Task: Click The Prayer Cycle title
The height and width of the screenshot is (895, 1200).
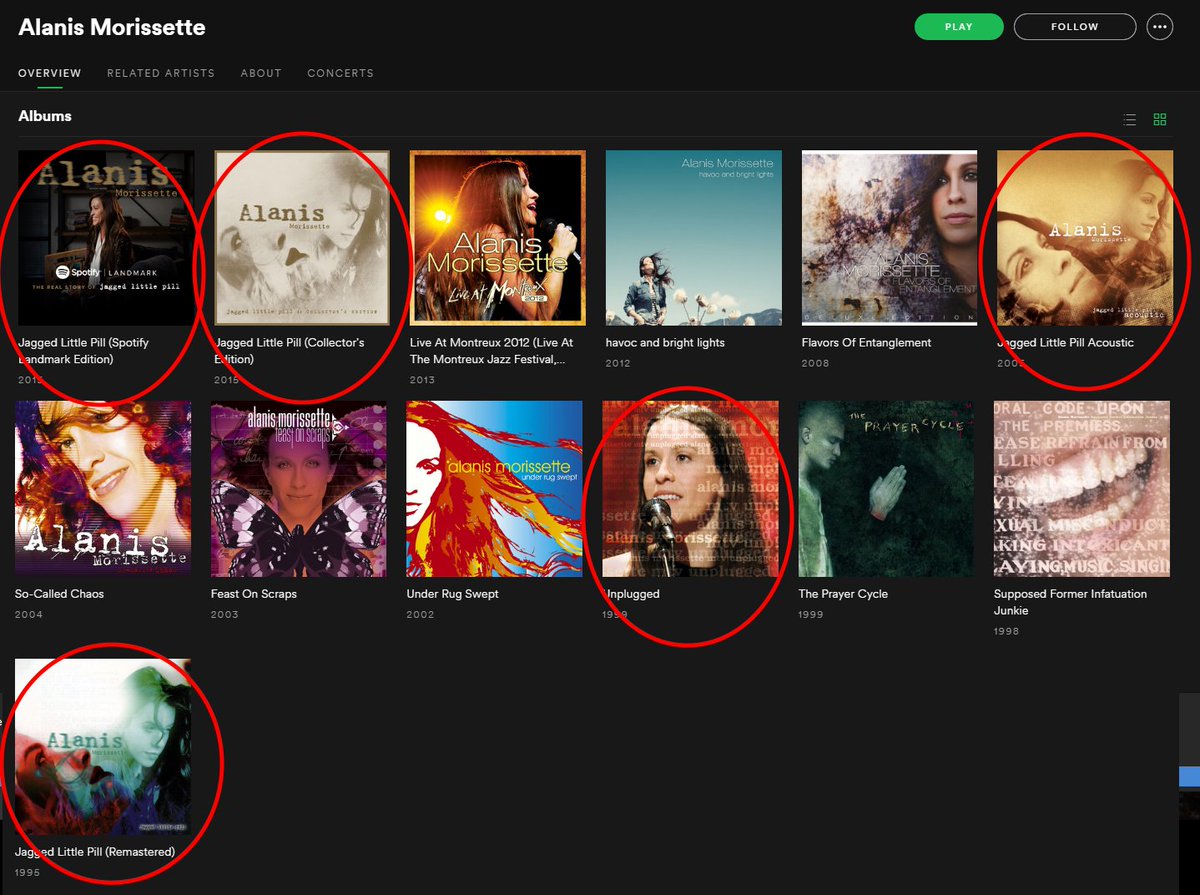Action: 843,594
